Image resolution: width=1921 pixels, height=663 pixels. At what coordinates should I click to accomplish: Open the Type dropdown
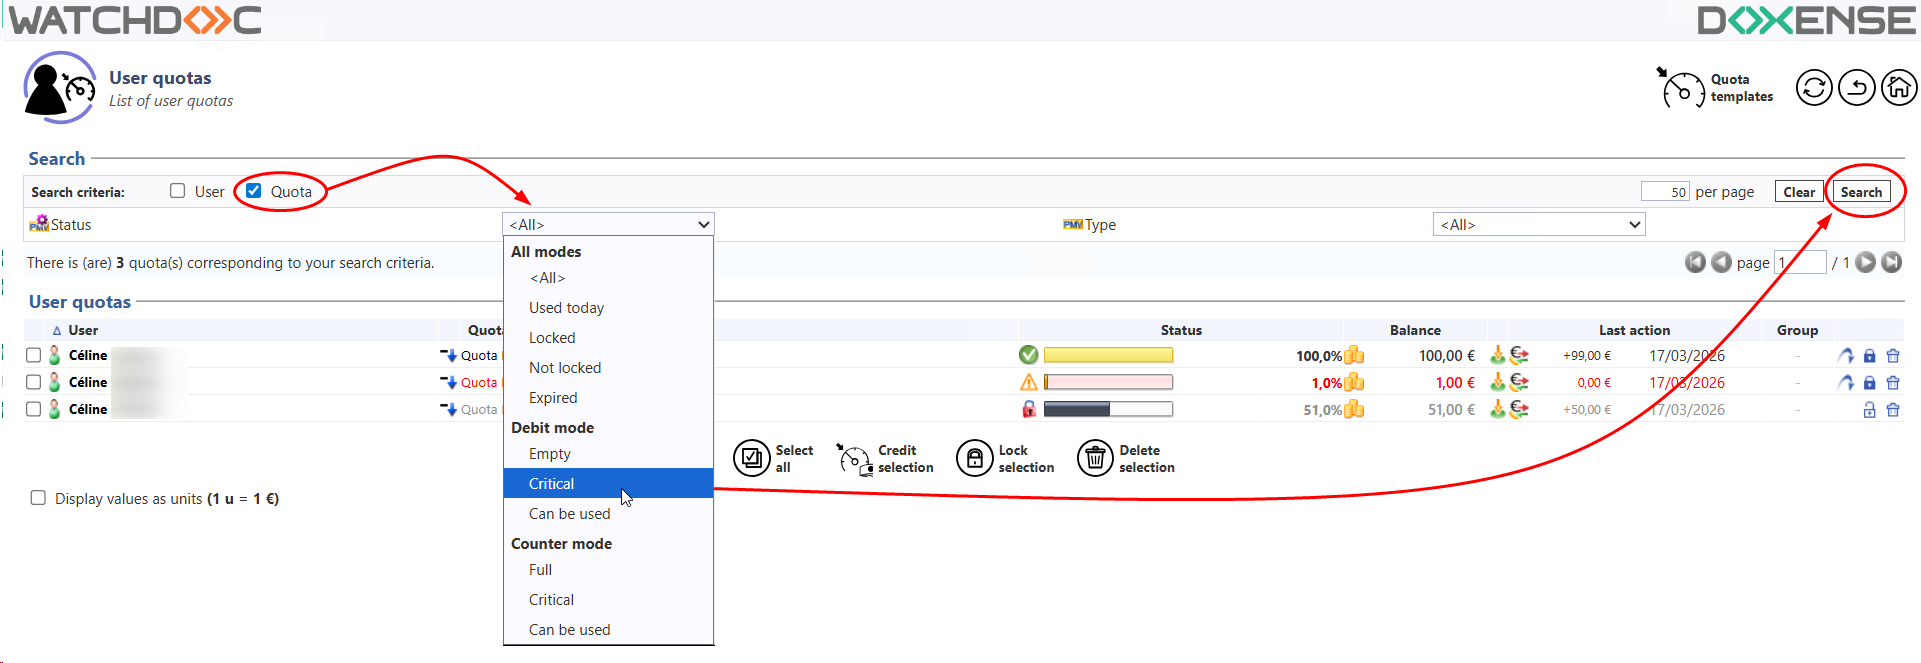[1538, 225]
